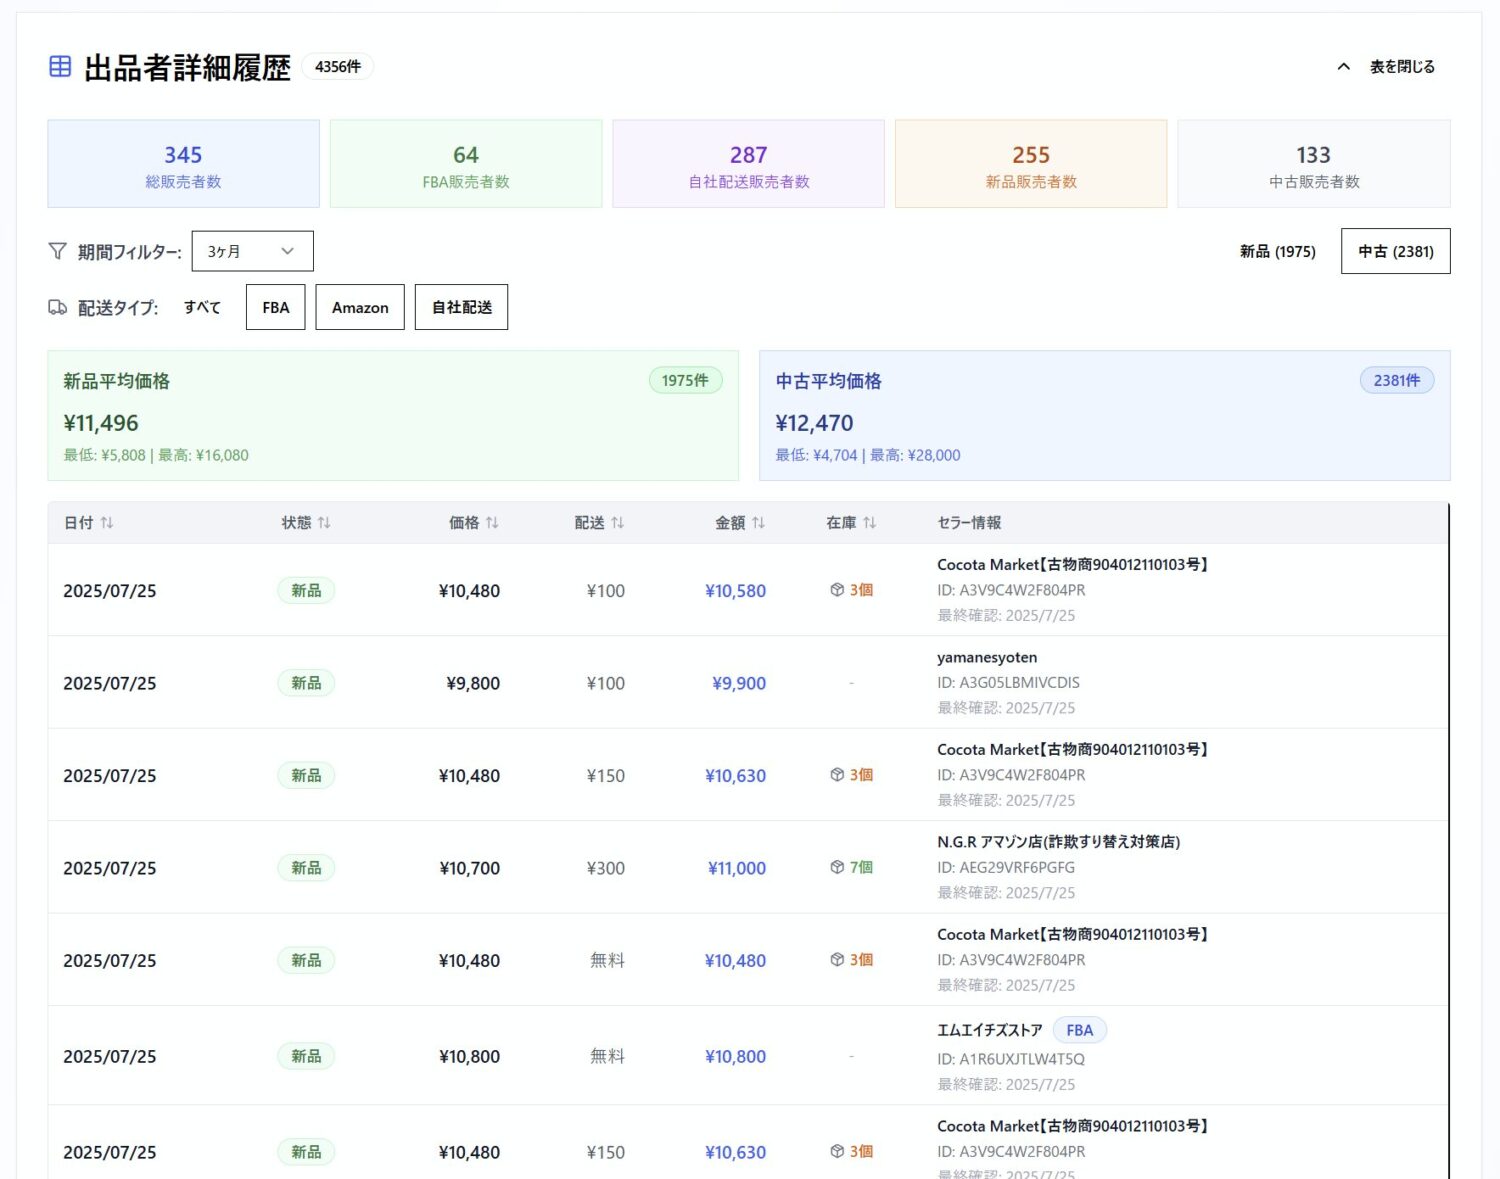Viewport: 1500px width, 1179px height.
Task: Click seller ID AEG29VRF6PGFG
Action: click(x=1006, y=868)
